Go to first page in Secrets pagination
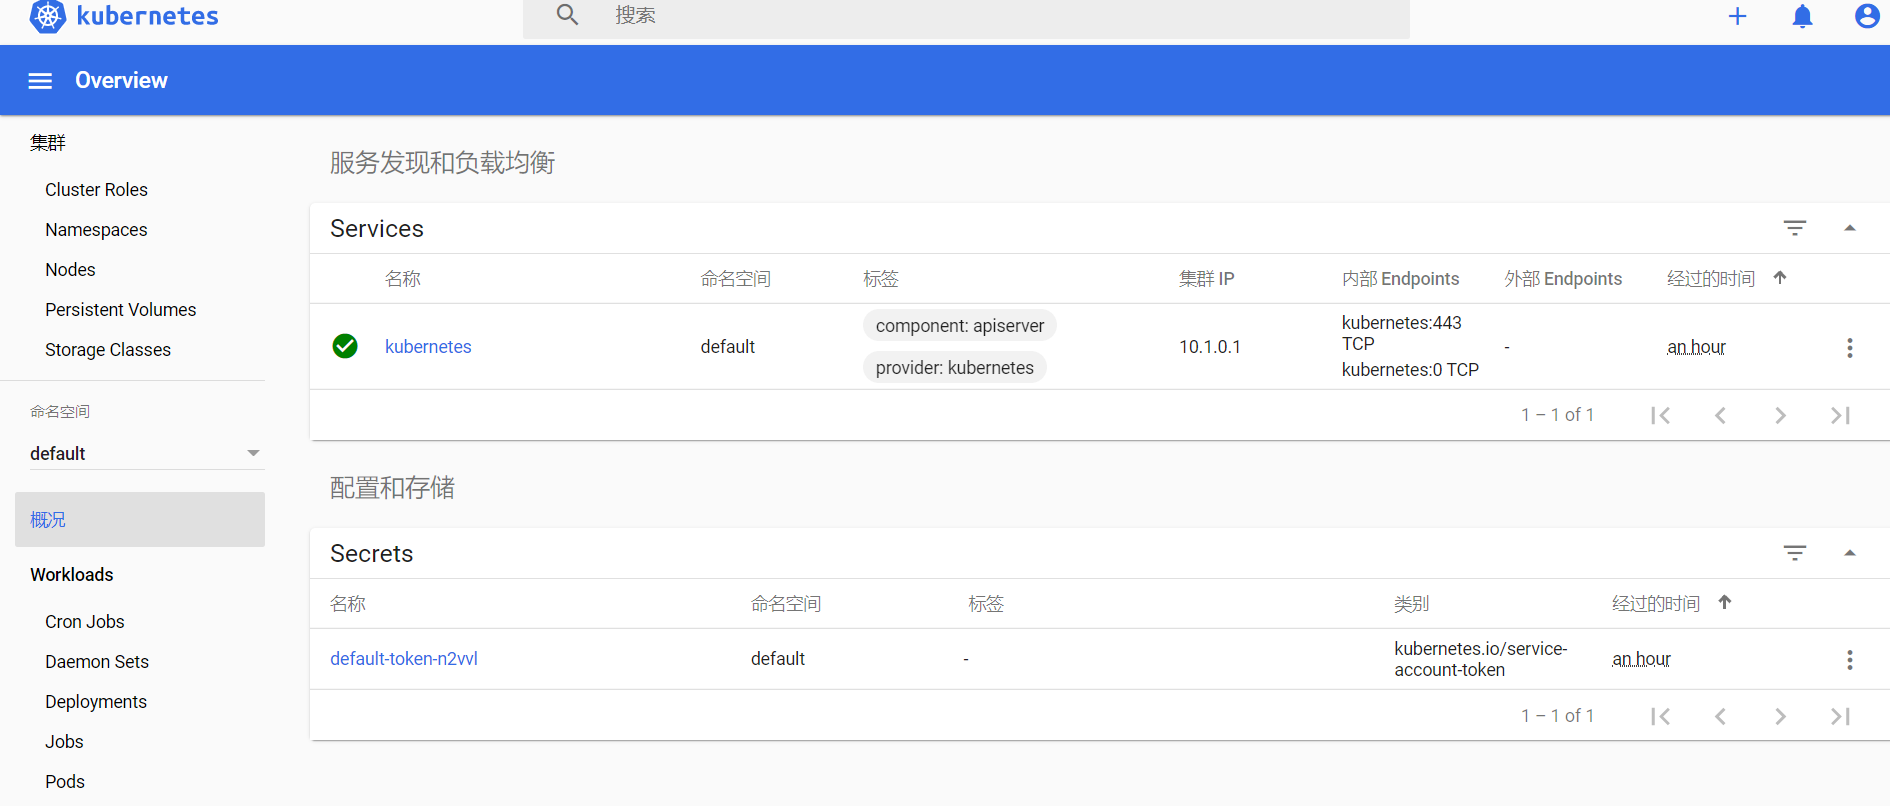Image resolution: width=1890 pixels, height=806 pixels. (x=1660, y=716)
